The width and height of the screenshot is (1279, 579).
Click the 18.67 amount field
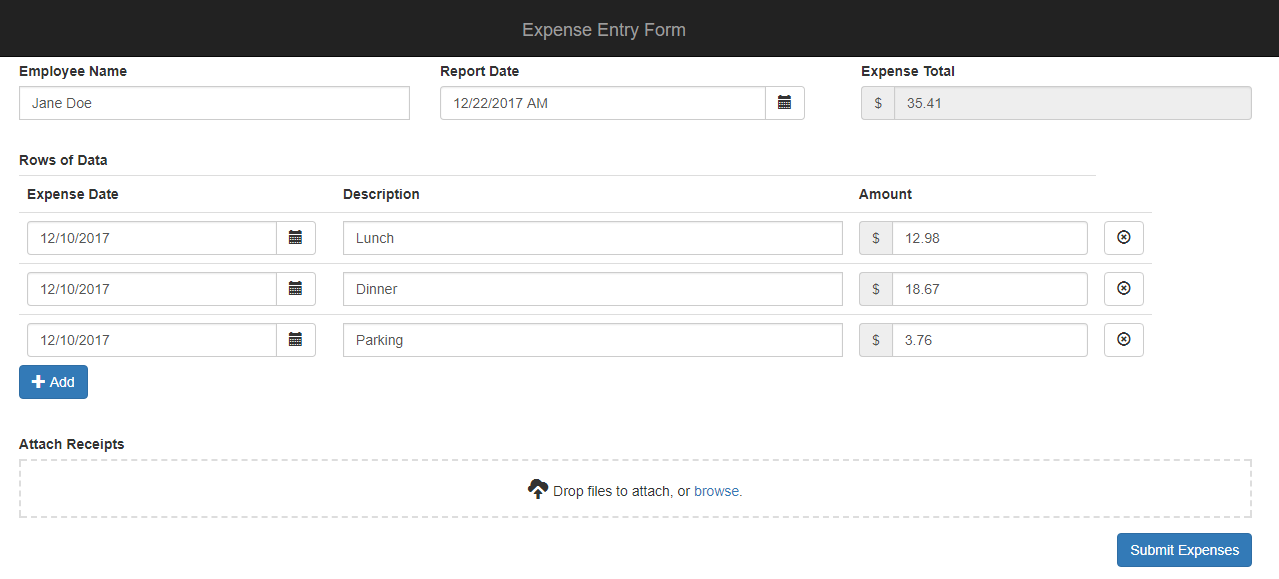pyautogui.click(x=989, y=289)
